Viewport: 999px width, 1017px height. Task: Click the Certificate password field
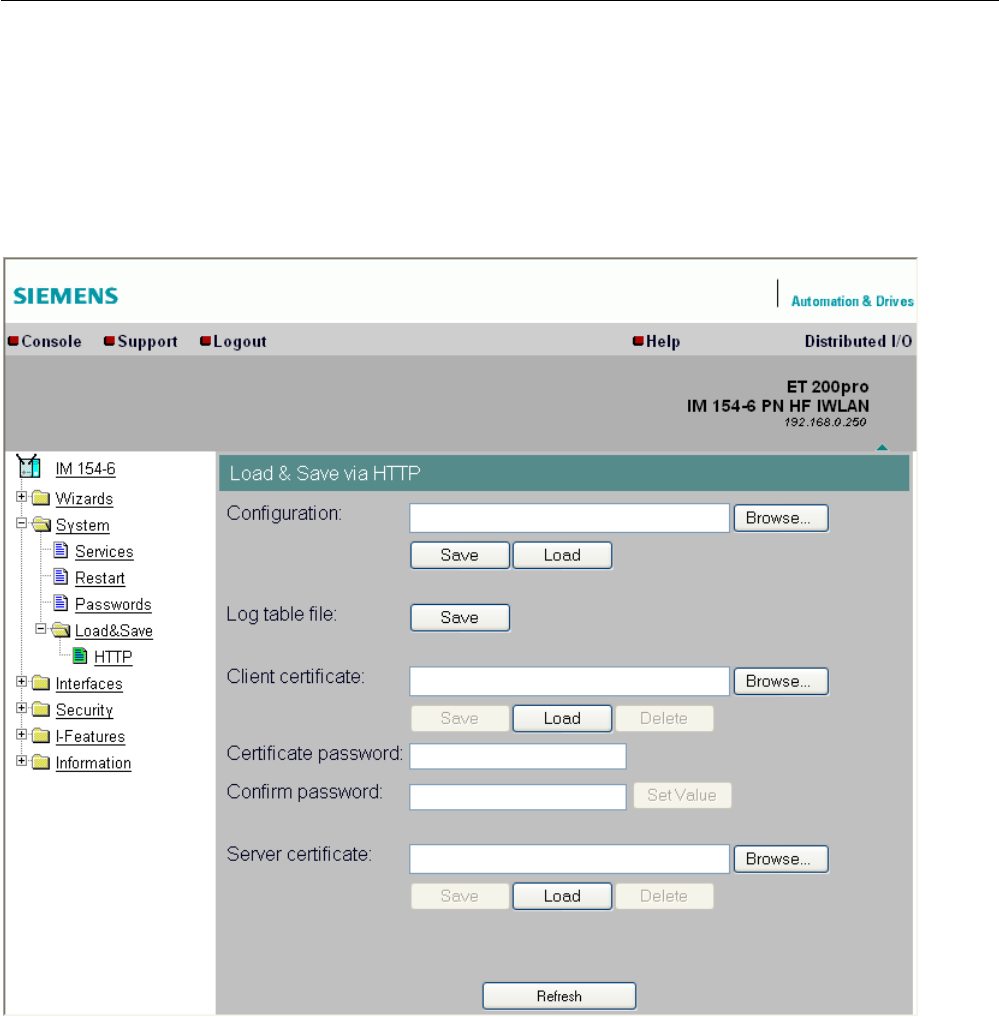click(x=518, y=756)
